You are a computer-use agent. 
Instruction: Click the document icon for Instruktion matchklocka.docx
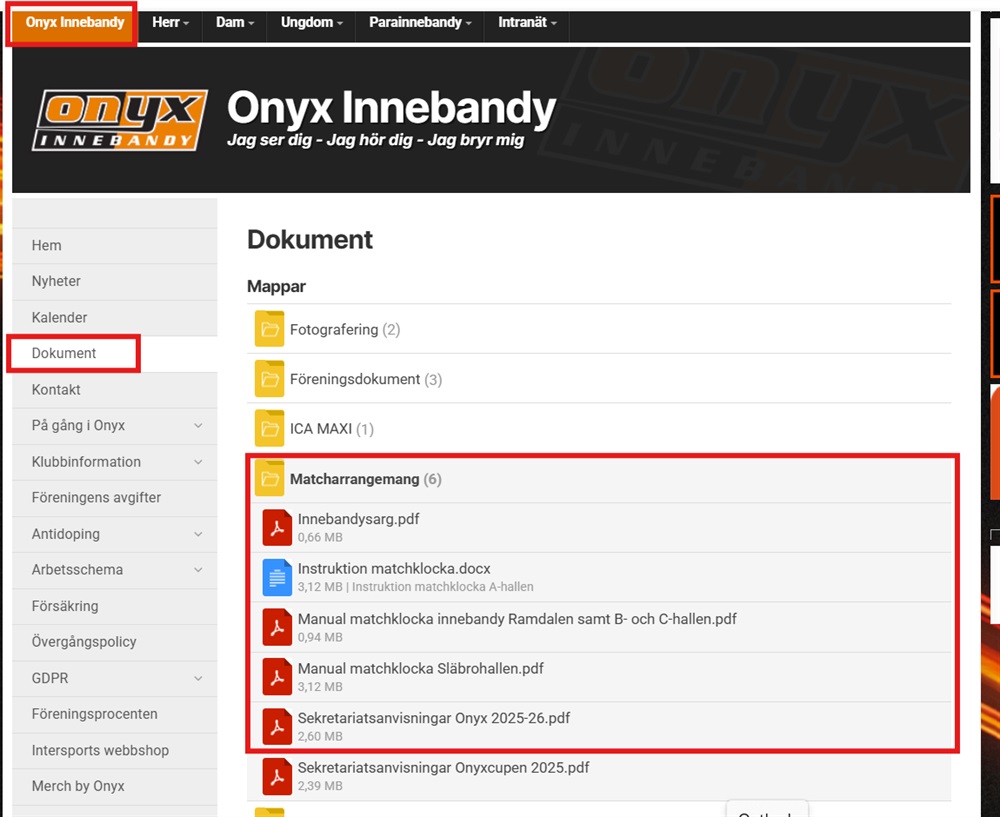277,577
